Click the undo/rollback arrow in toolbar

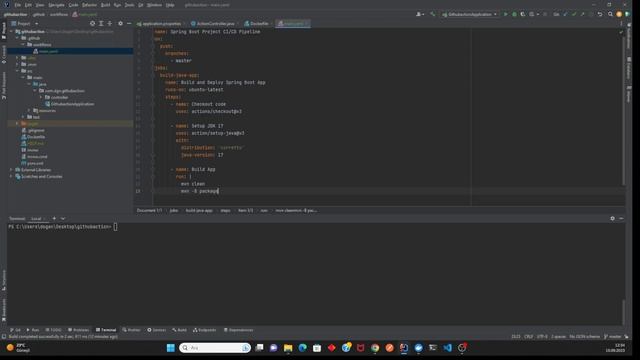600,14
